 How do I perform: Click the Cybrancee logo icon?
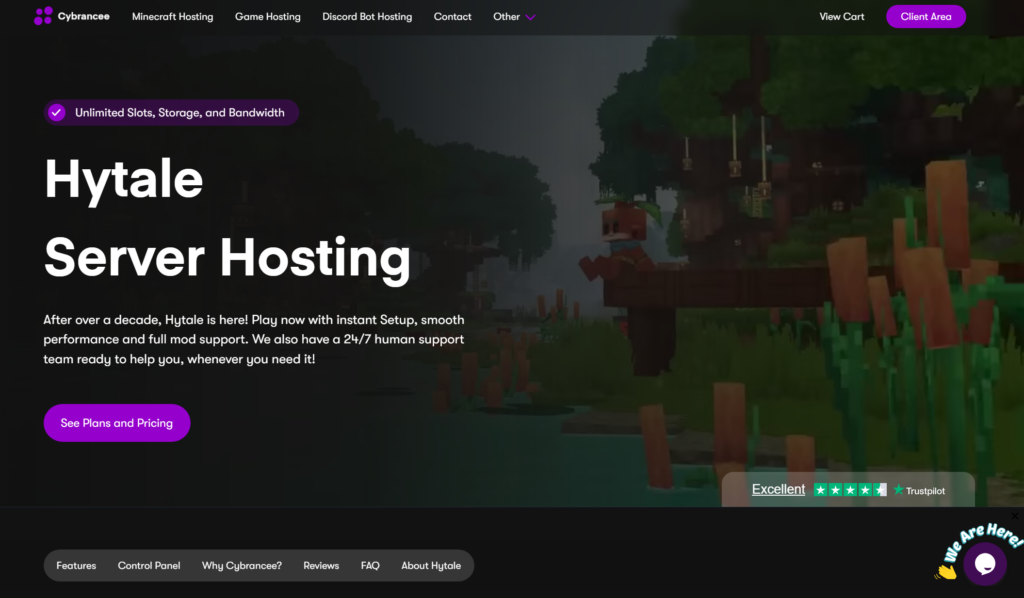[41, 16]
